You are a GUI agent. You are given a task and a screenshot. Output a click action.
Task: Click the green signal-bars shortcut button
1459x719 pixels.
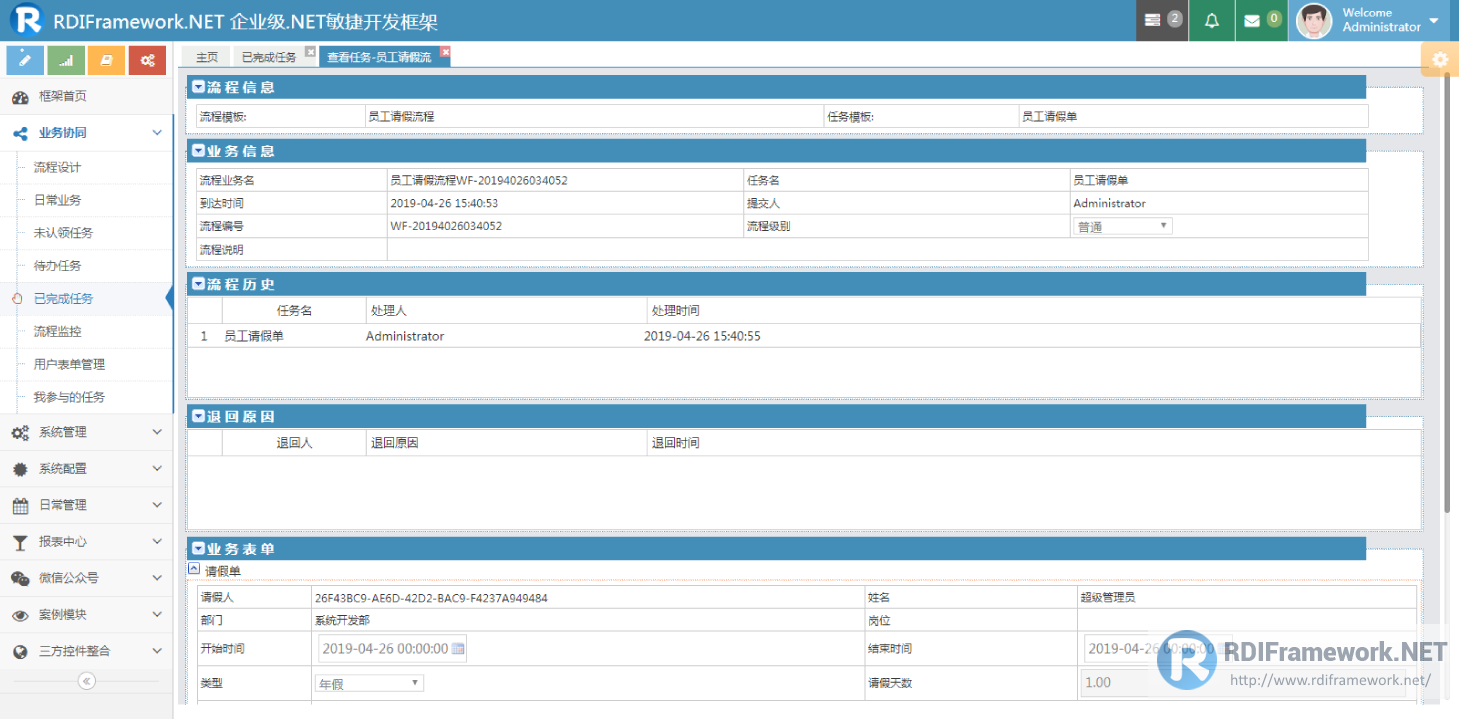[66, 60]
